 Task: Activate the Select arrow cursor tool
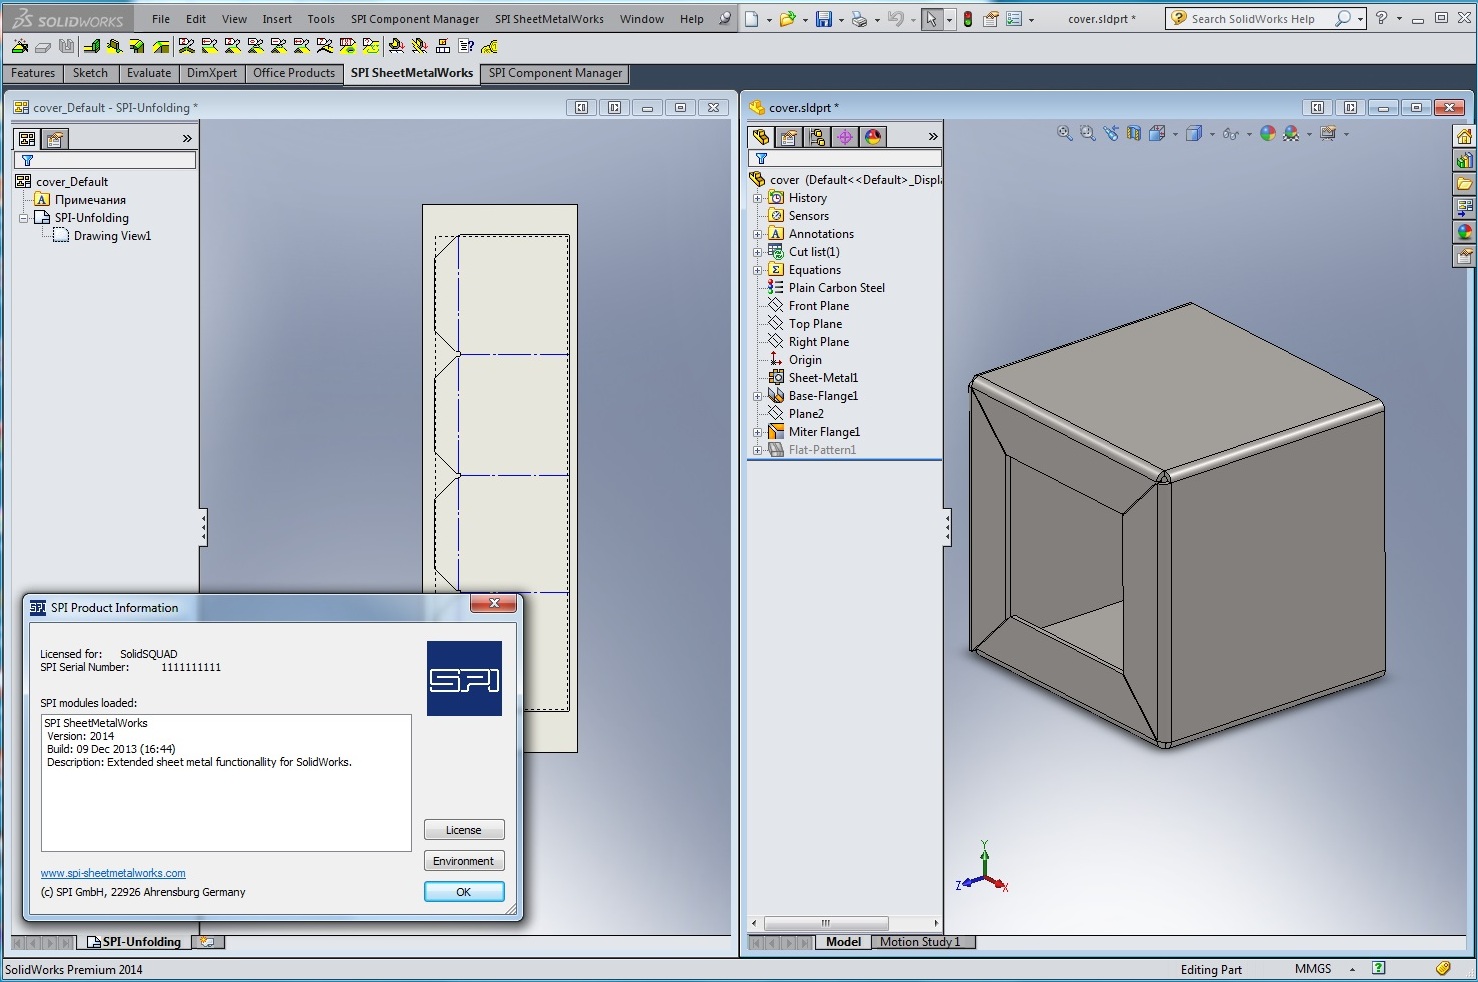pyautogui.click(x=932, y=18)
